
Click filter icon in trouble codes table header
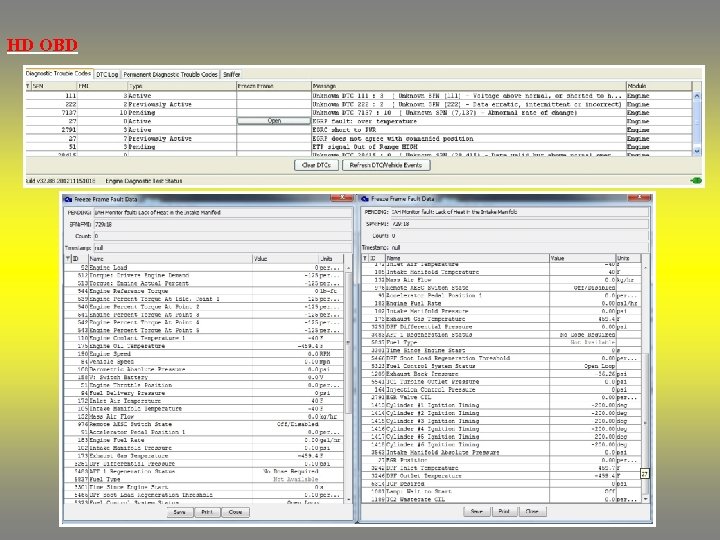click(28, 86)
